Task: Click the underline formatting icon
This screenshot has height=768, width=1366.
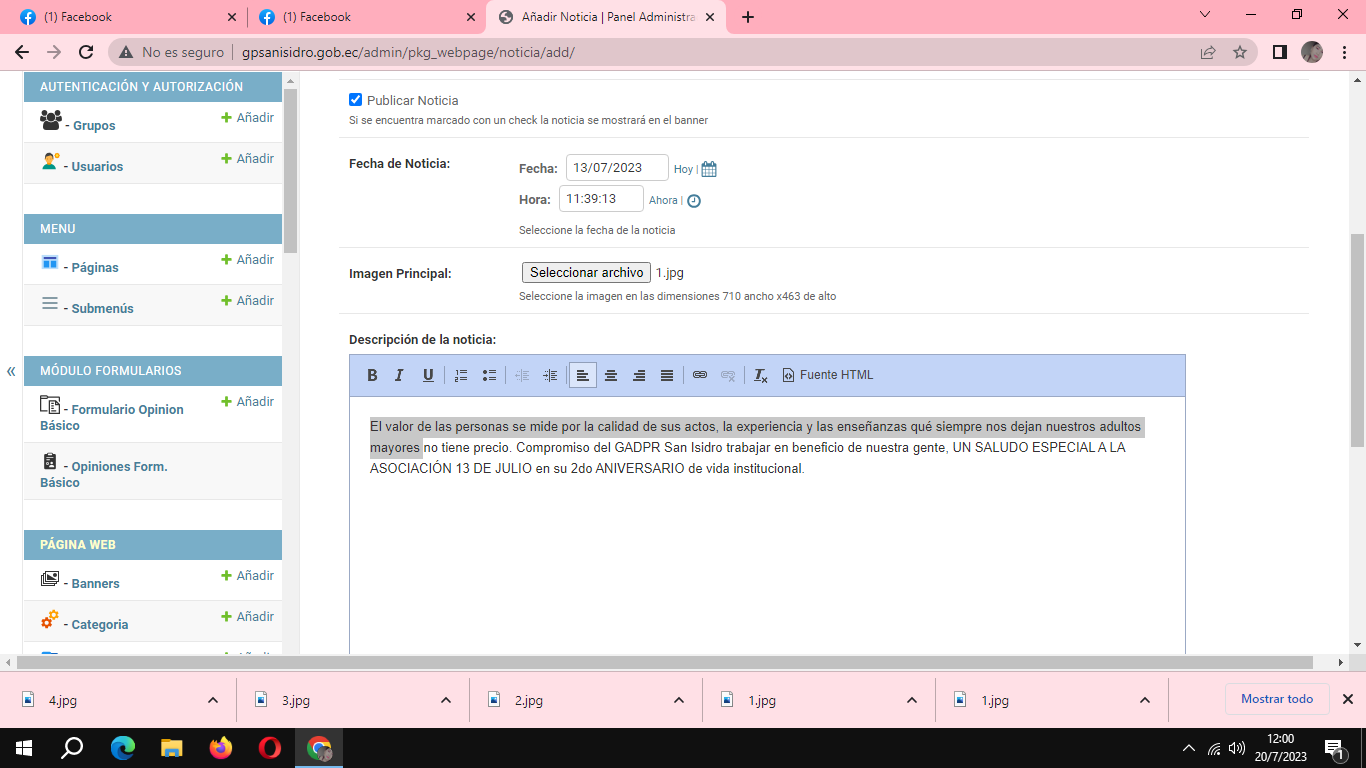Action: tap(428, 376)
